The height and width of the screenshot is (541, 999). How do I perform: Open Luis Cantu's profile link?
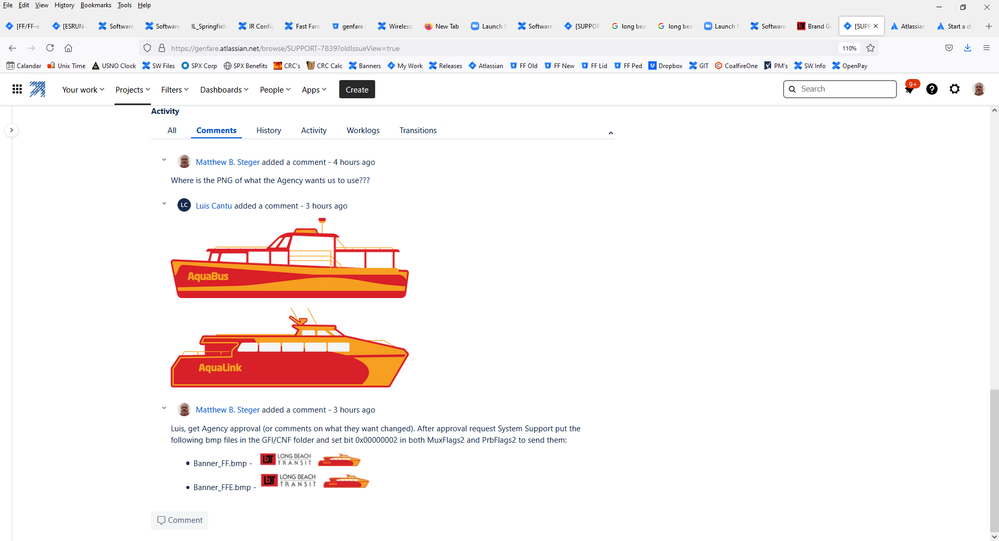pyautogui.click(x=213, y=206)
